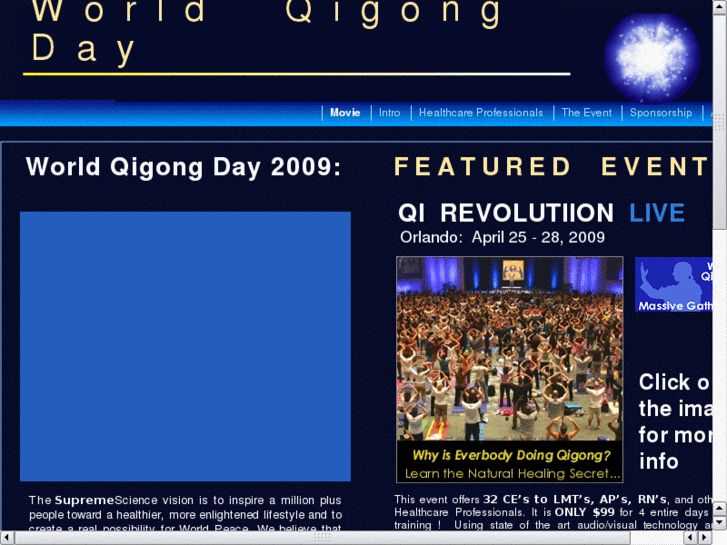Click the 'Click o the ima for mor info' text
The image size is (727, 545).
click(675, 422)
